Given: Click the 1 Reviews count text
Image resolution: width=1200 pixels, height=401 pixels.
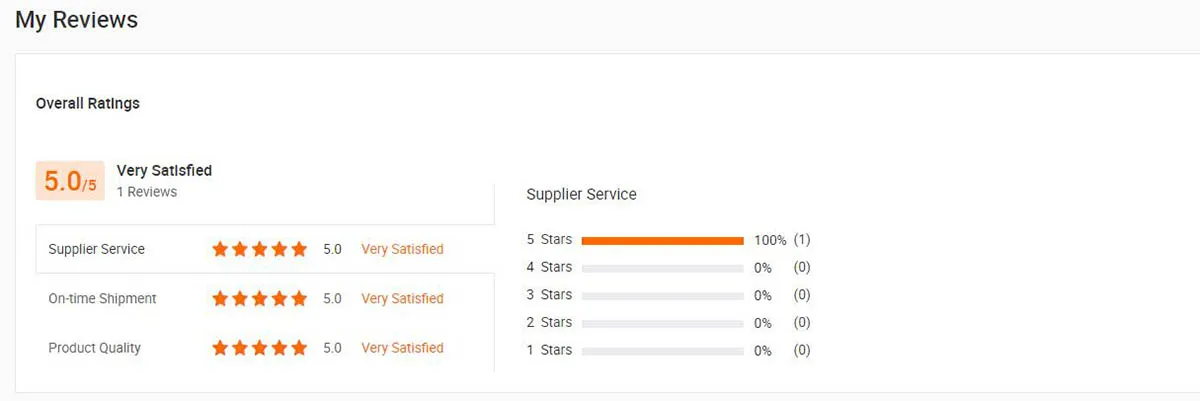Looking at the screenshot, I should (147, 192).
